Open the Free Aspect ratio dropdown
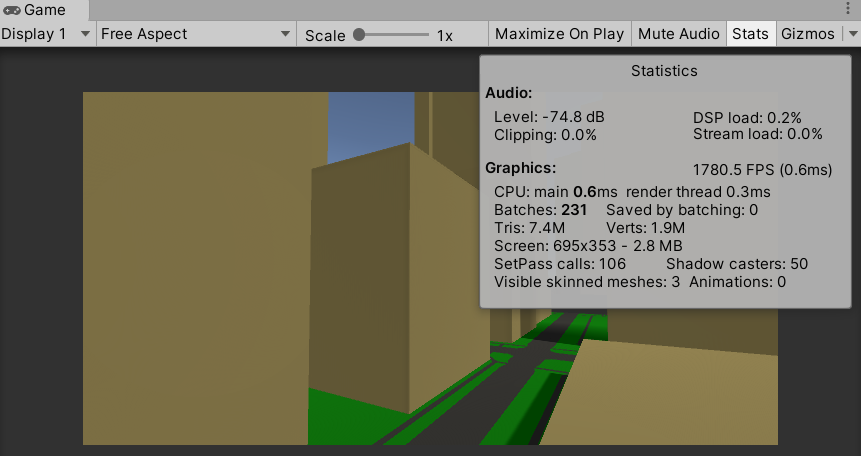 pyautogui.click(x=196, y=34)
